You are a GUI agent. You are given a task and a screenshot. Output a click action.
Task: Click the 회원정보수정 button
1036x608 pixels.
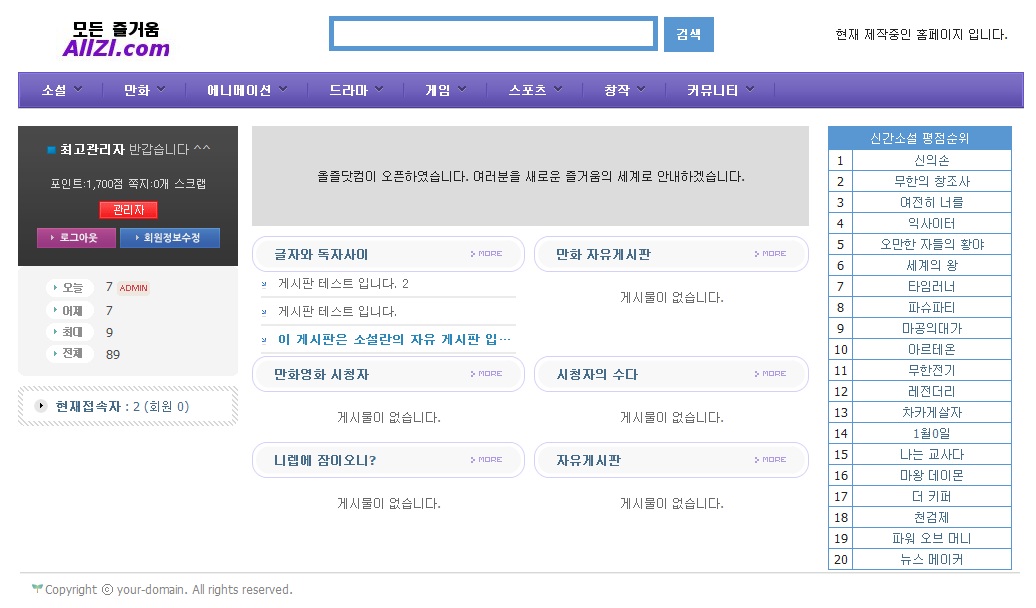tap(169, 238)
